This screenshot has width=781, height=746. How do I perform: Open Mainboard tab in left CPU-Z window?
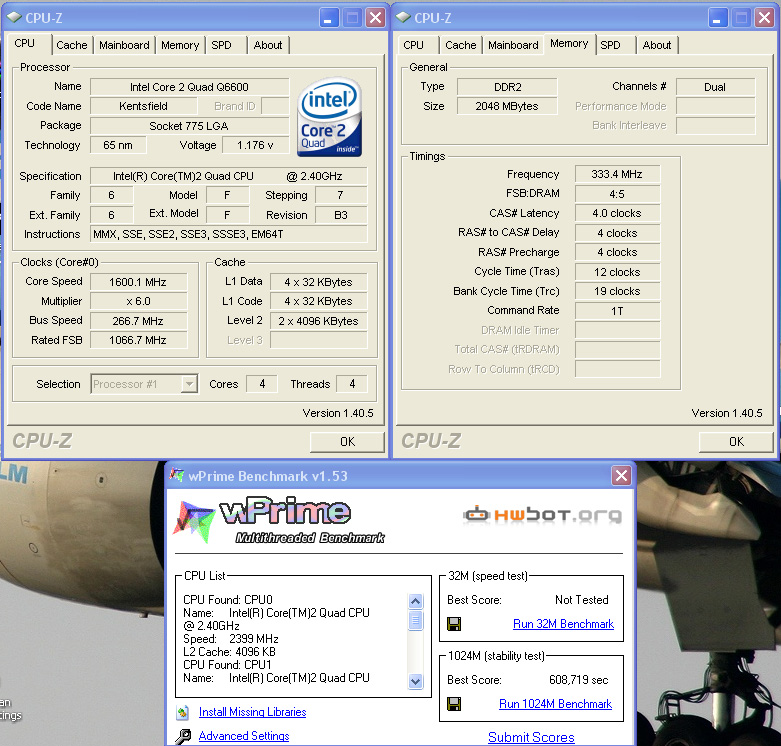[x=124, y=45]
